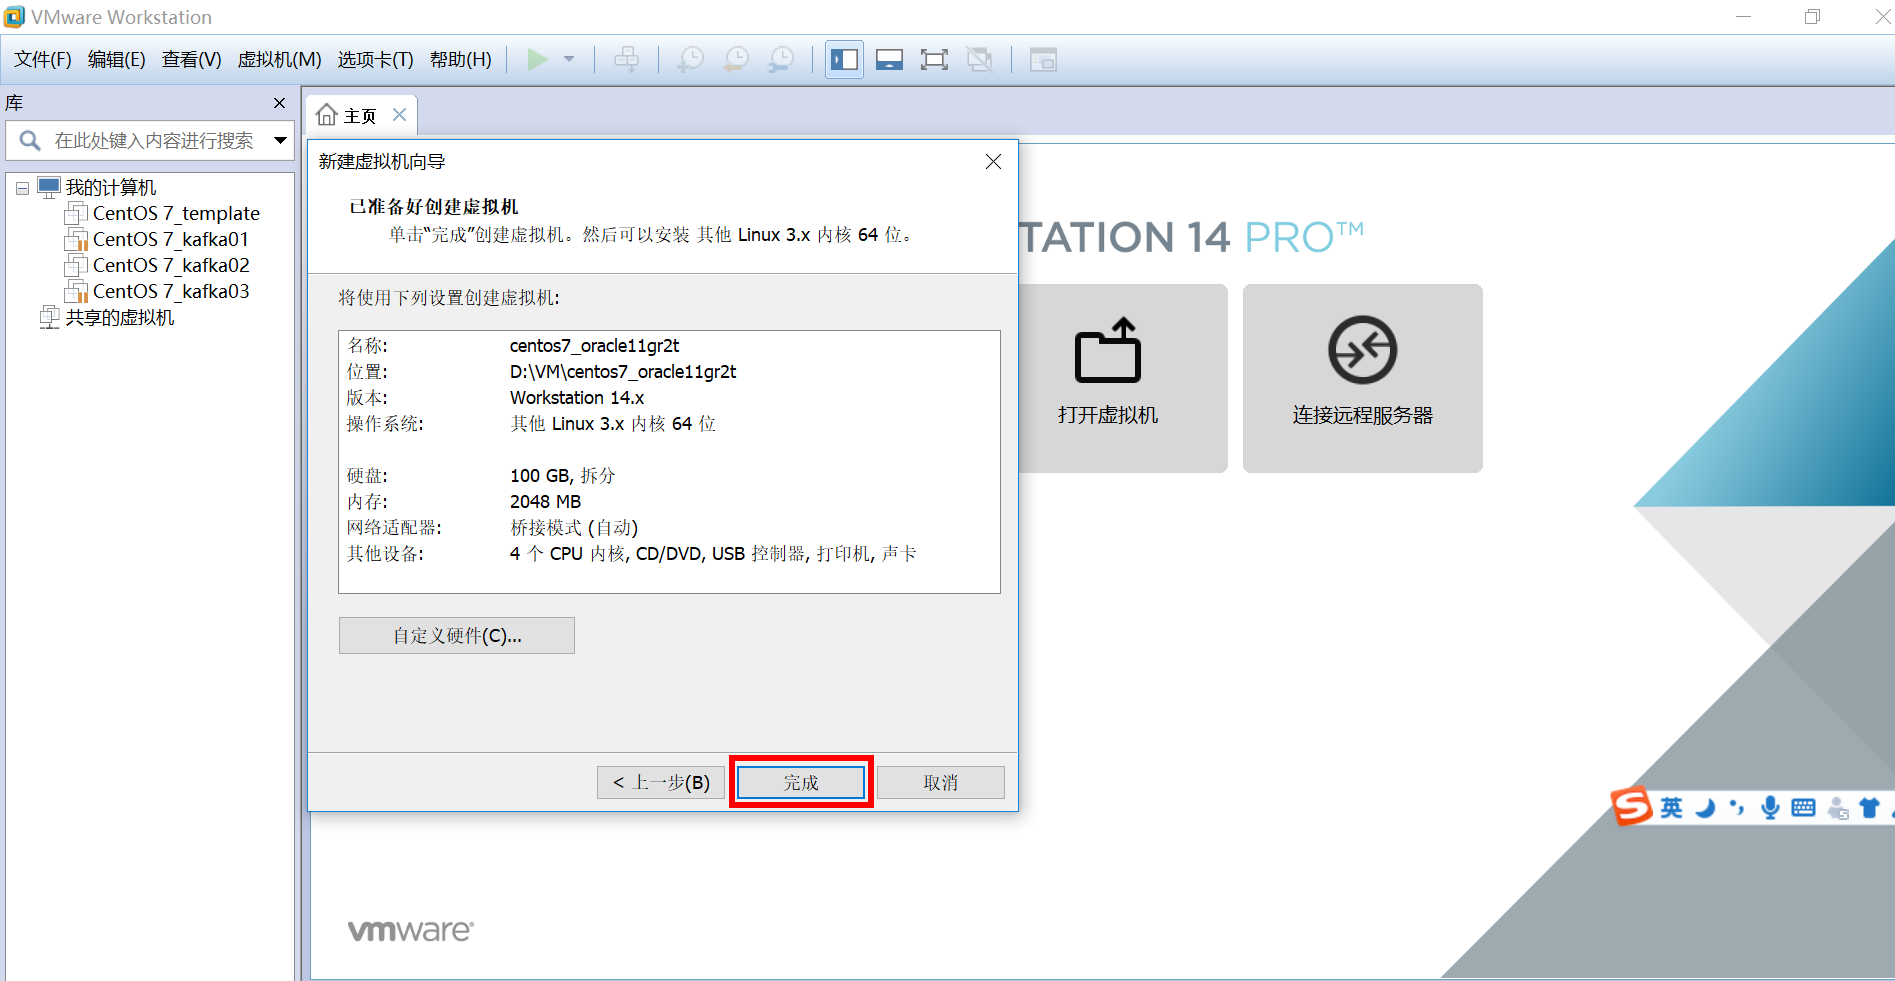Click the Sogou user account icon
Screen dimensions: 1895x981
point(1837,808)
